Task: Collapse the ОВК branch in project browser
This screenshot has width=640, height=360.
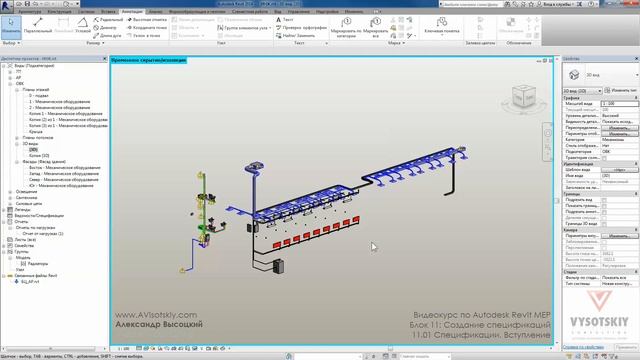Action: tap(10, 84)
